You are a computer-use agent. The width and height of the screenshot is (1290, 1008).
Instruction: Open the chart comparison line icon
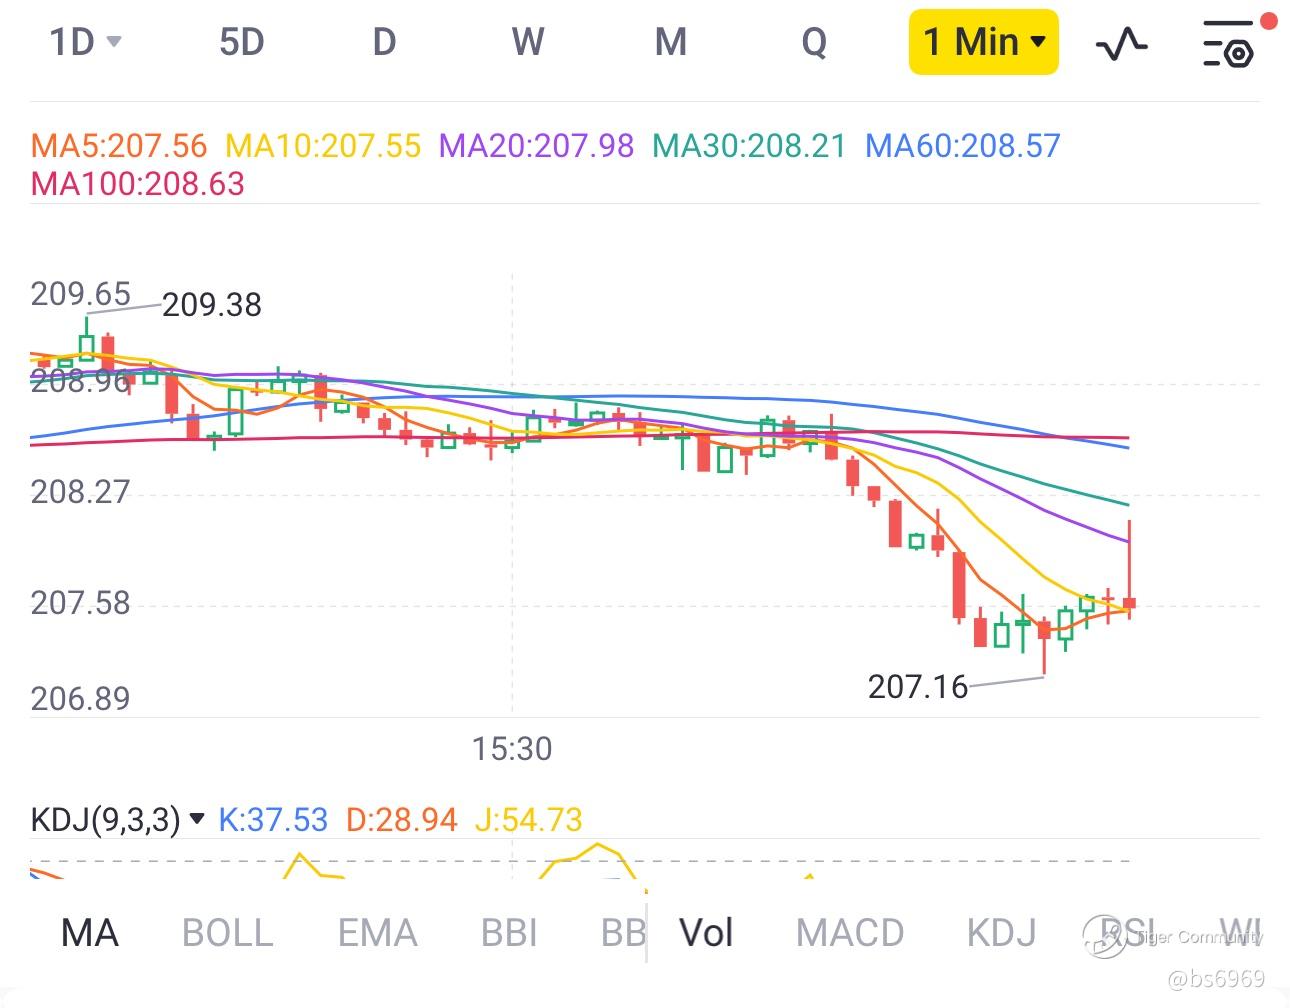pyautogui.click(x=1122, y=43)
